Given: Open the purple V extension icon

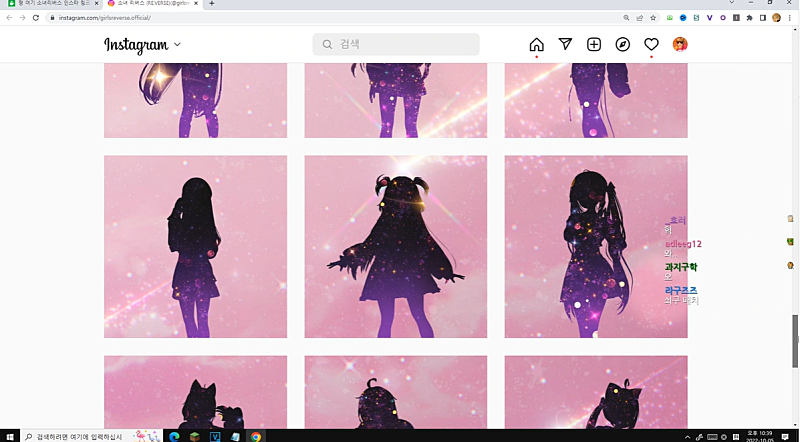Looking at the screenshot, I should coord(709,18).
